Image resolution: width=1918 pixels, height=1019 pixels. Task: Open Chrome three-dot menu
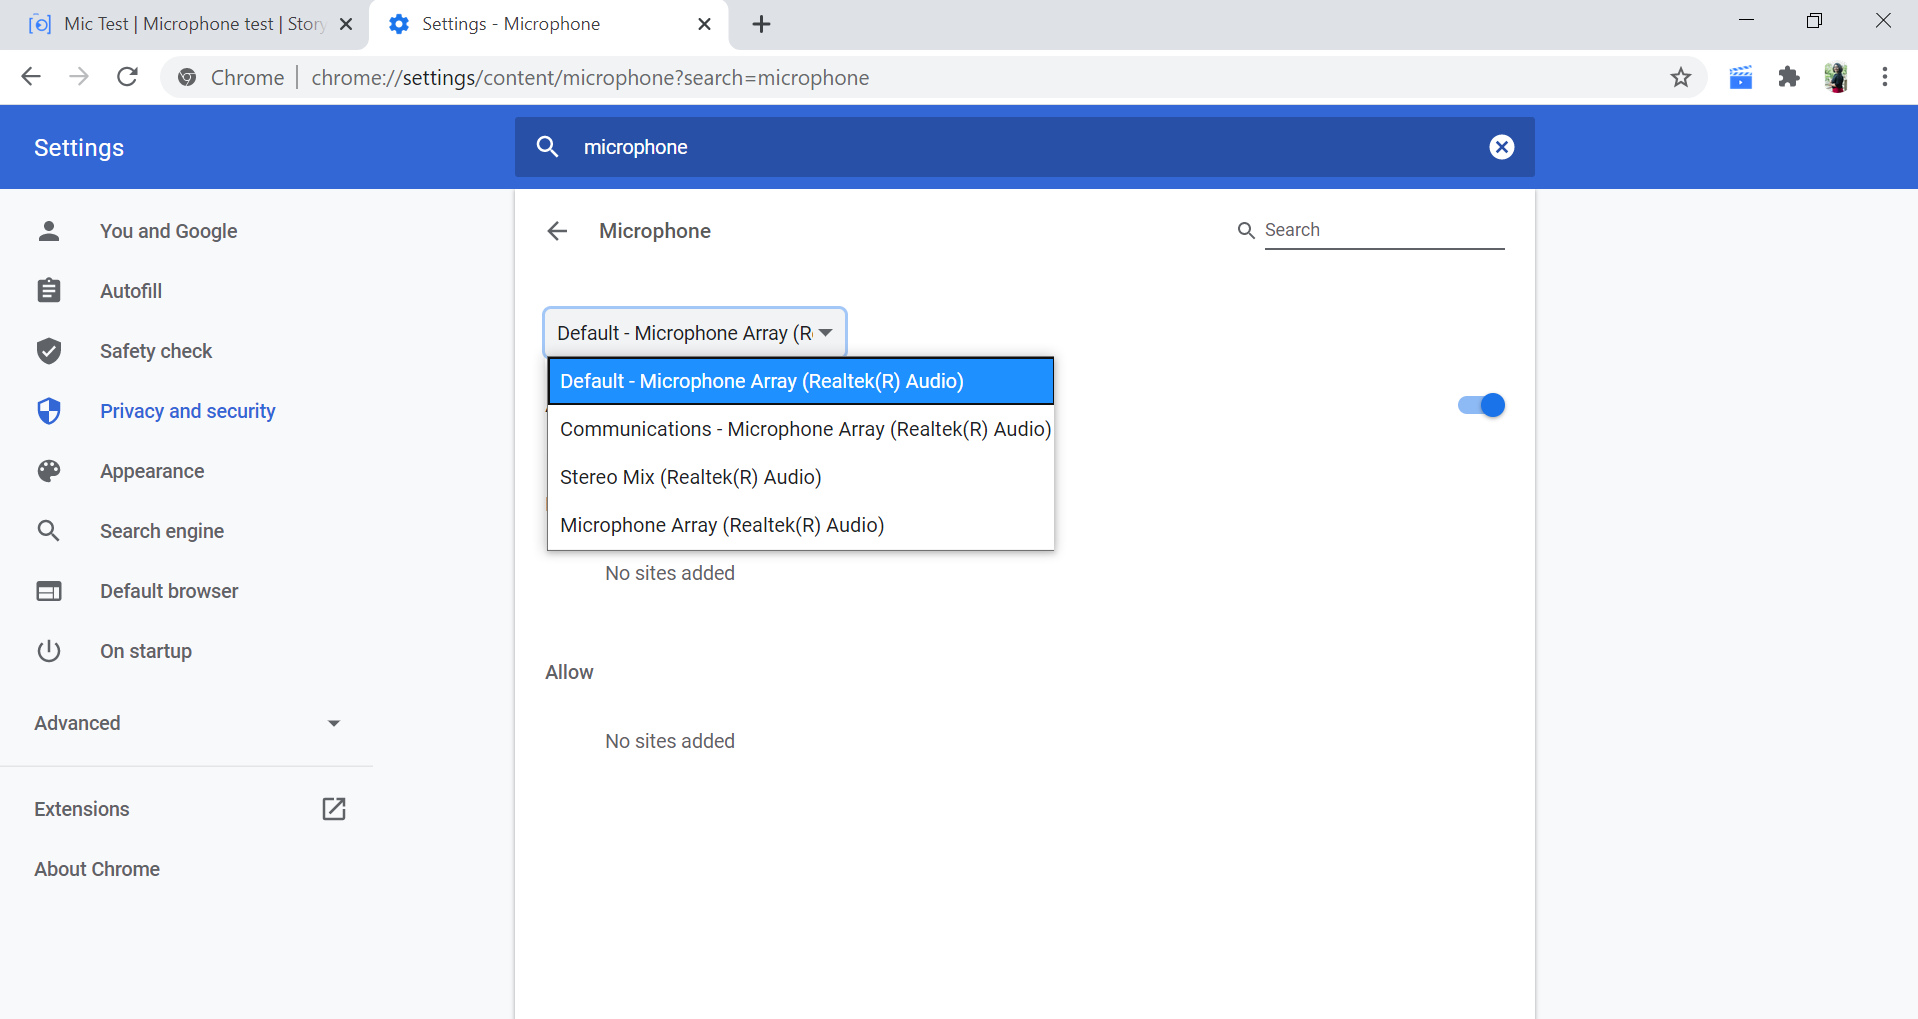[1884, 78]
